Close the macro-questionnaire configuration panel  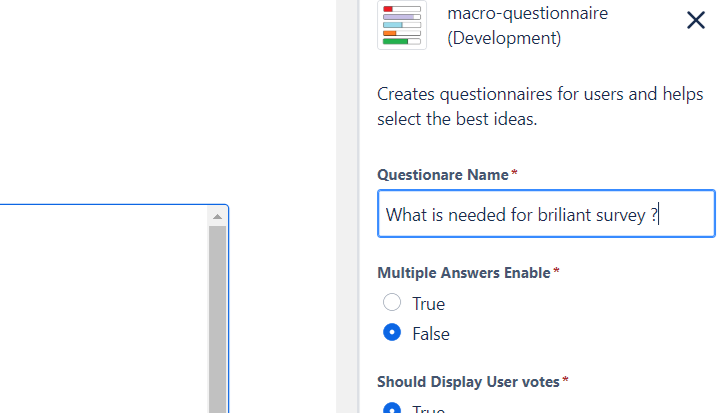pos(696,20)
